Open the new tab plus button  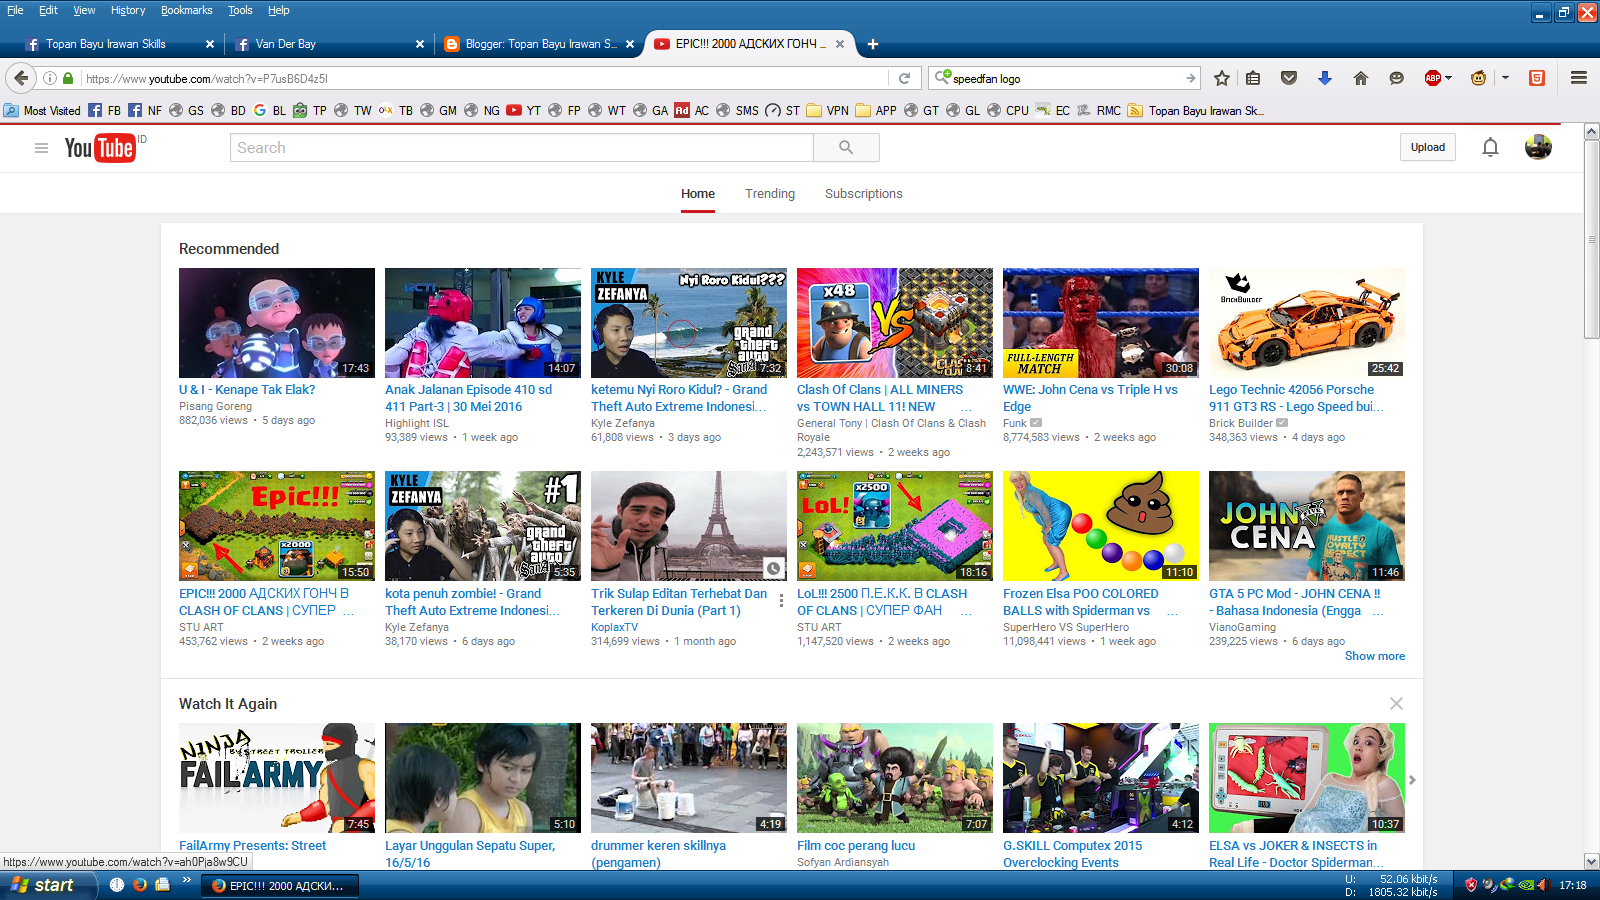[873, 44]
